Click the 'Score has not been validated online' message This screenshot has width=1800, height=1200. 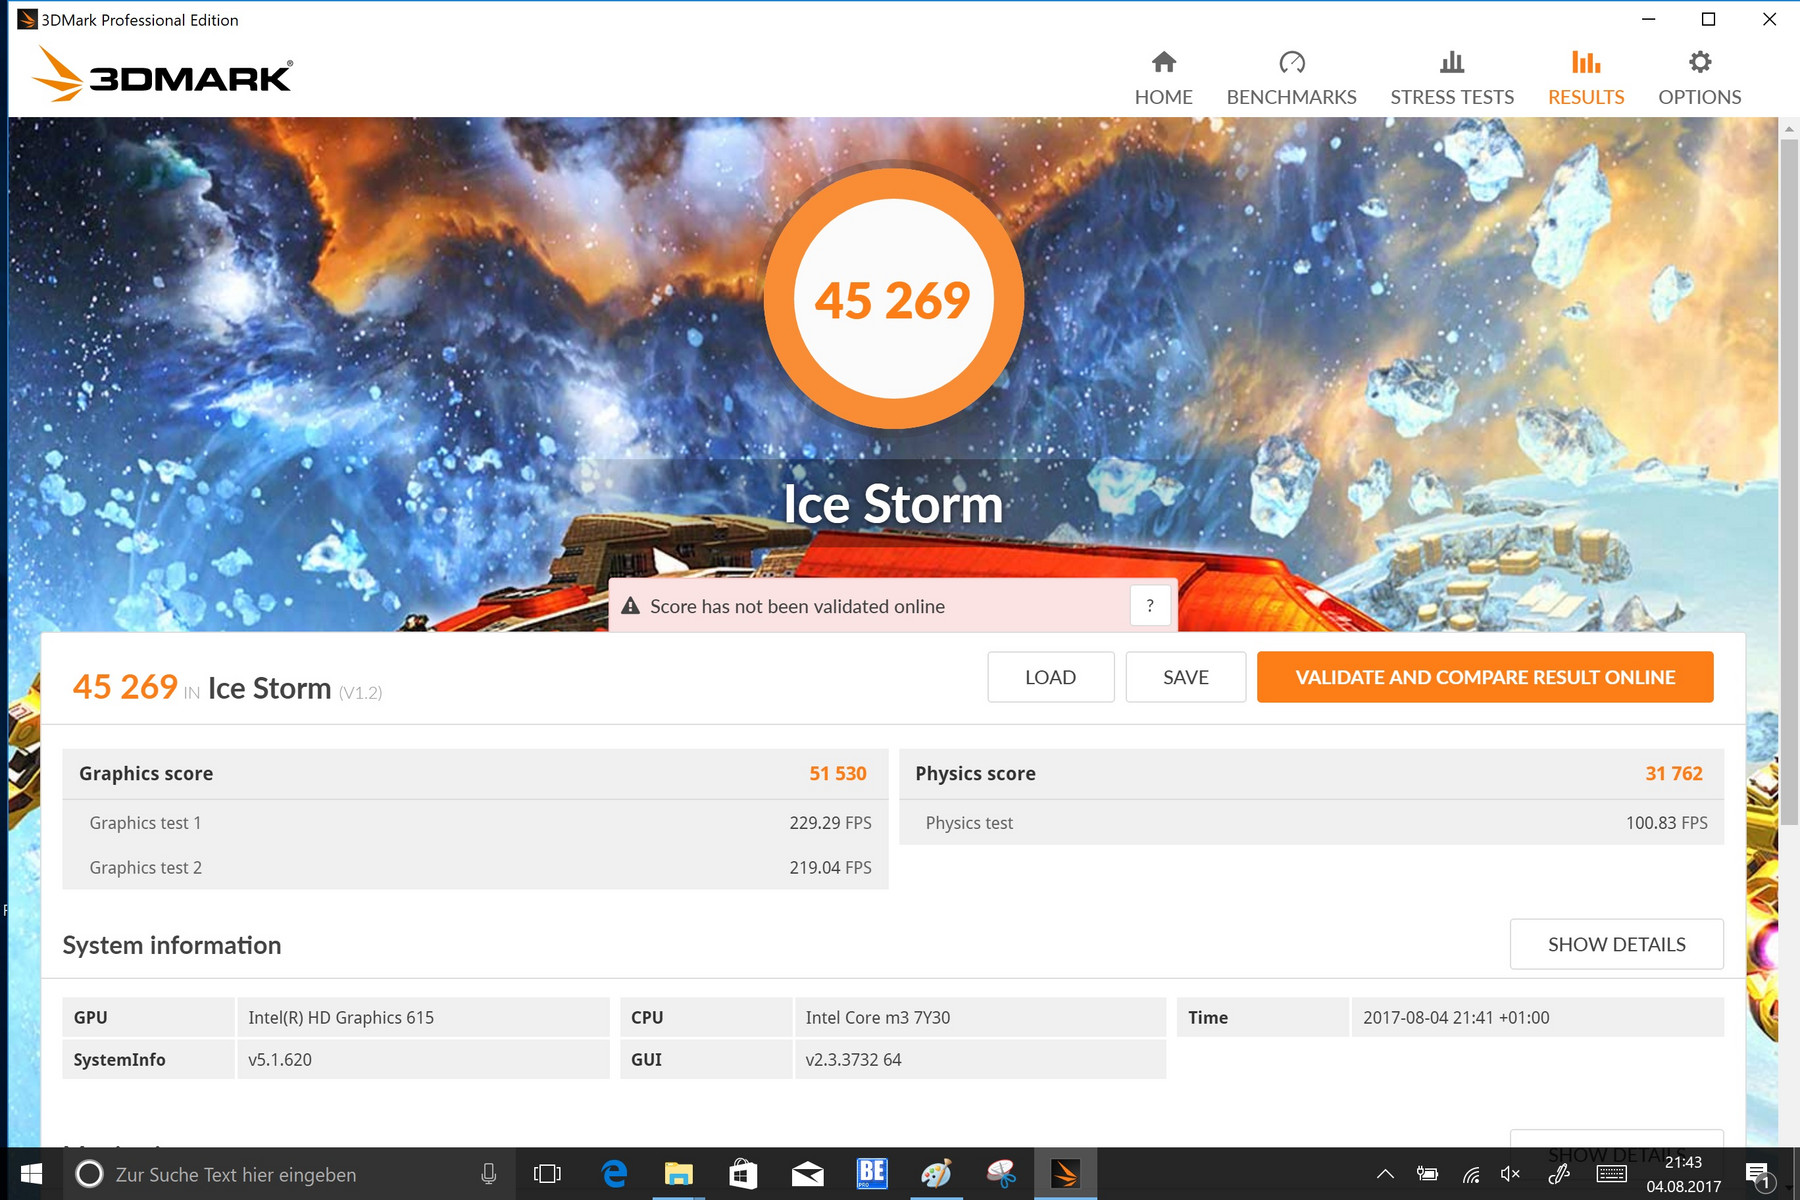coord(797,607)
